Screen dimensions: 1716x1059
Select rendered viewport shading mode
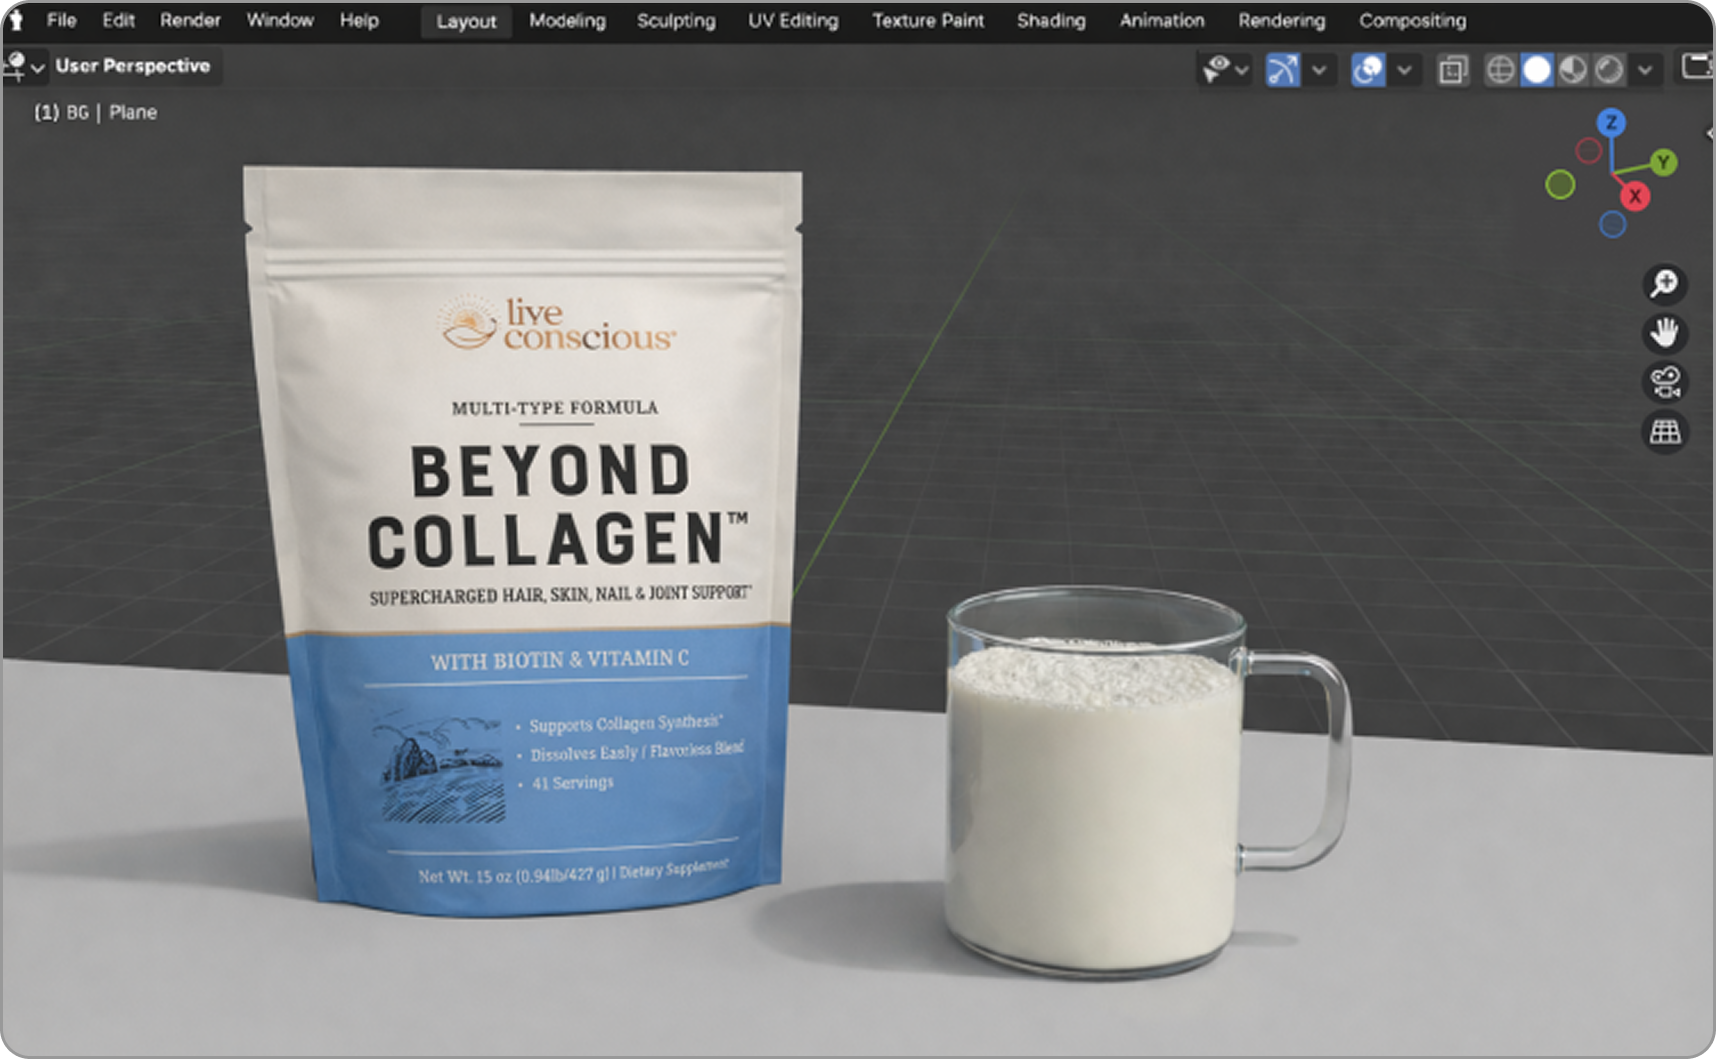tap(1609, 69)
